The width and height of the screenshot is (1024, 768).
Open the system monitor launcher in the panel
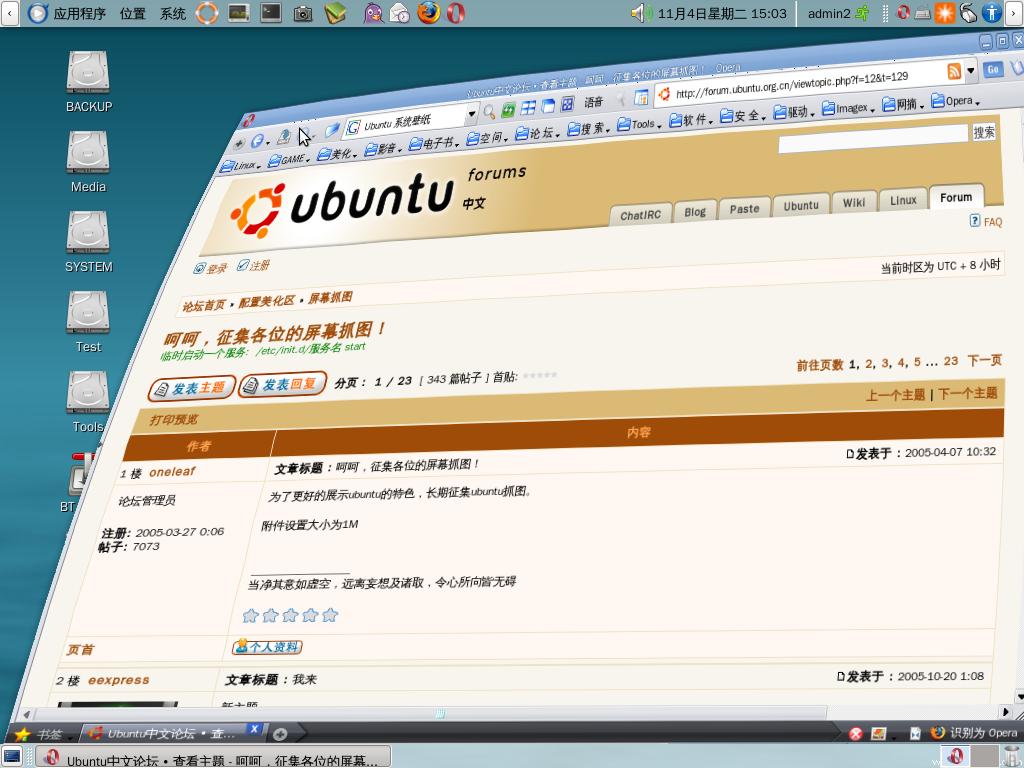point(238,13)
